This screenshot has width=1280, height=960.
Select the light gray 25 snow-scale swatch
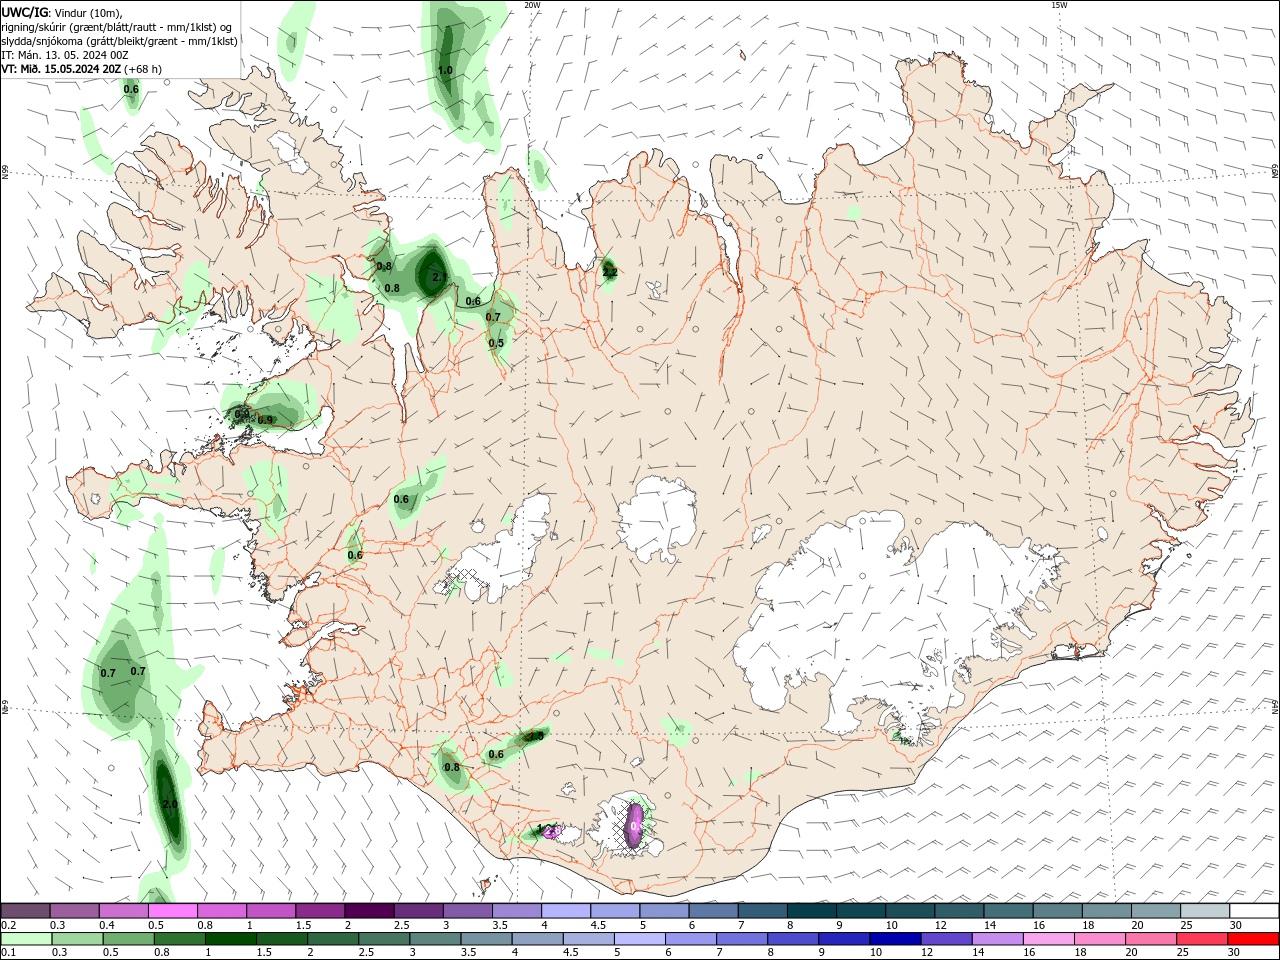[1204, 911]
